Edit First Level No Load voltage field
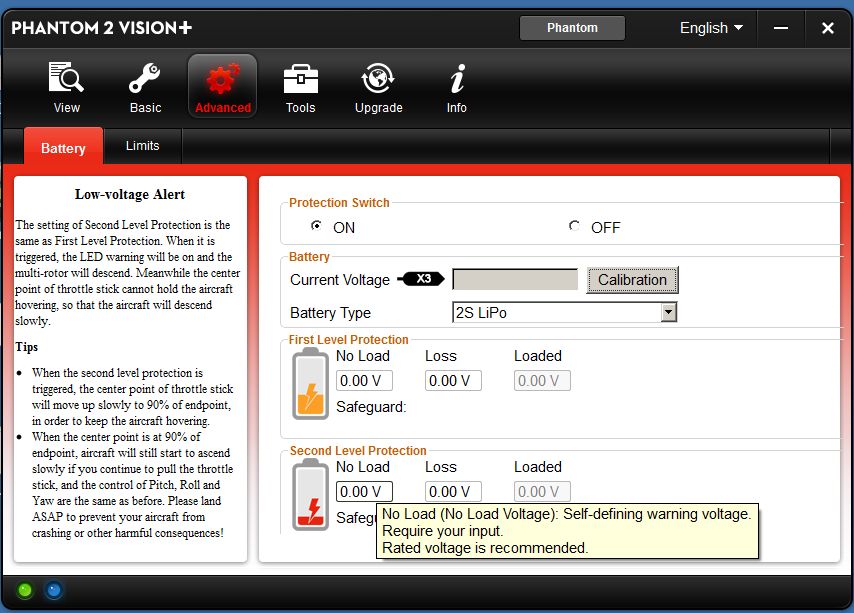 [364, 381]
